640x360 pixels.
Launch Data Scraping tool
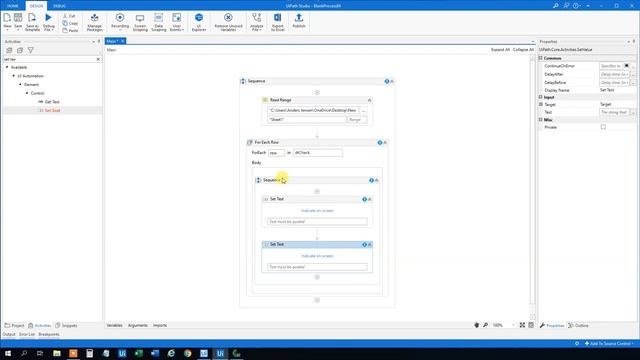point(158,22)
